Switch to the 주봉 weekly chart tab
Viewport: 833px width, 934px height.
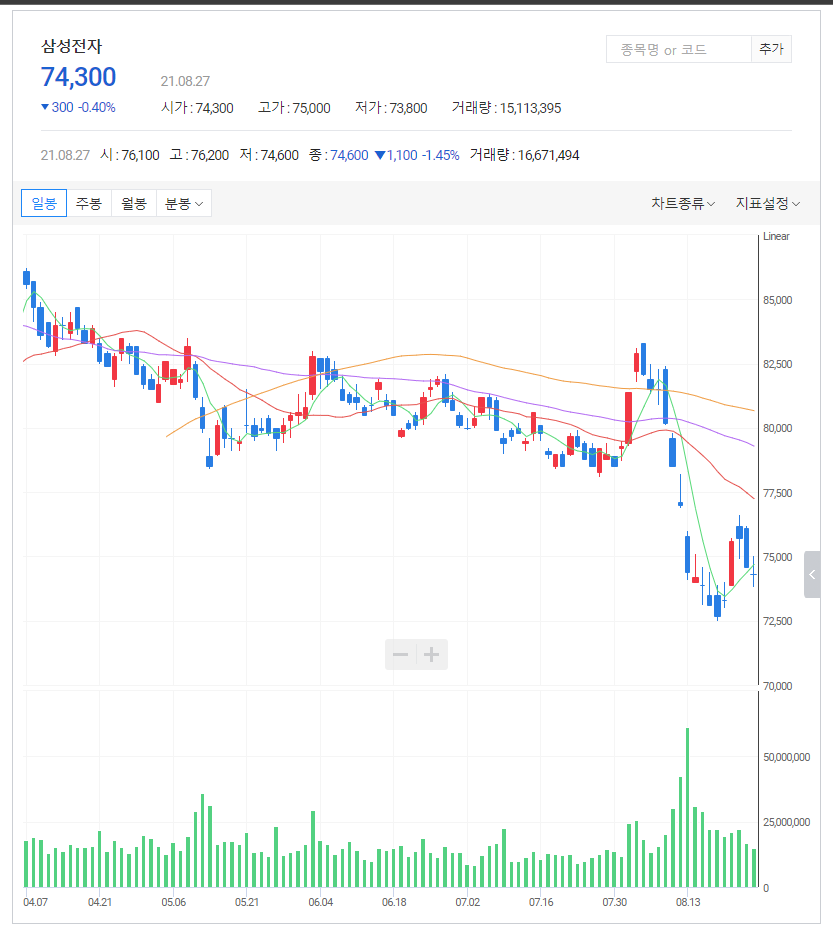(x=89, y=203)
